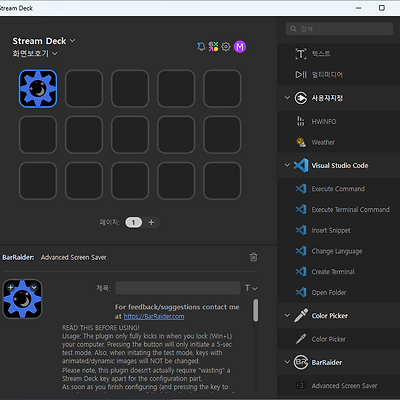Open the purple M account avatar
Viewport: 400px width, 400px height.
point(240,47)
